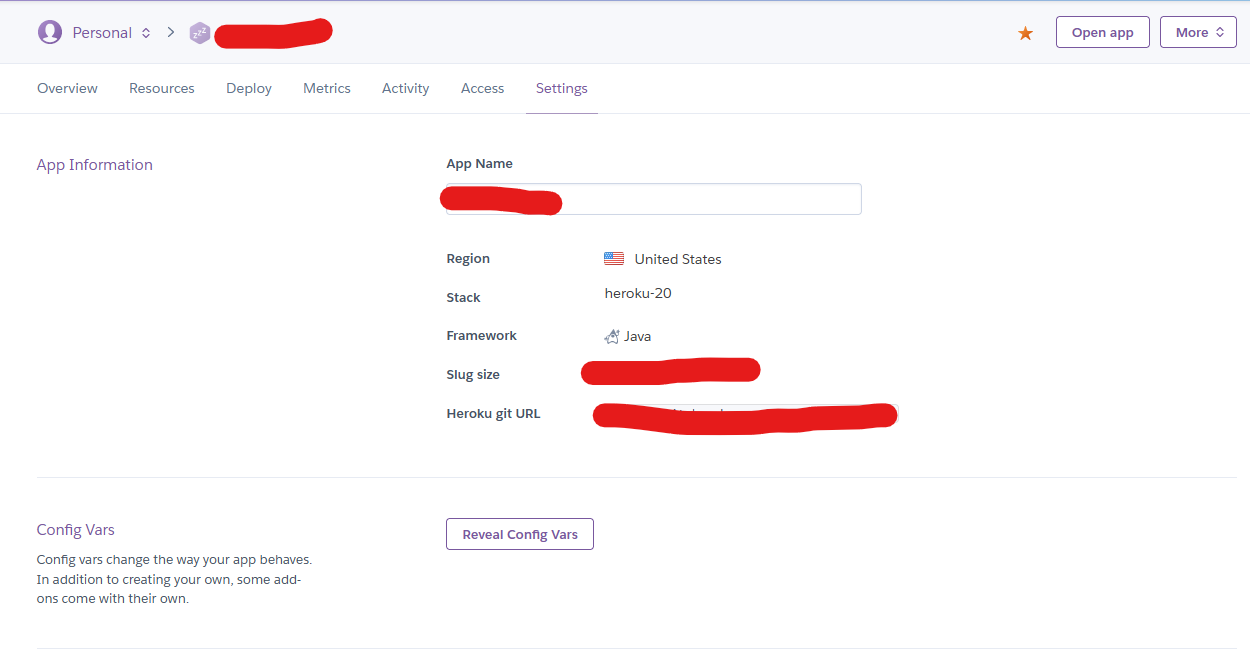Expand the More dropdown menu

click(x=1198, y=32)
